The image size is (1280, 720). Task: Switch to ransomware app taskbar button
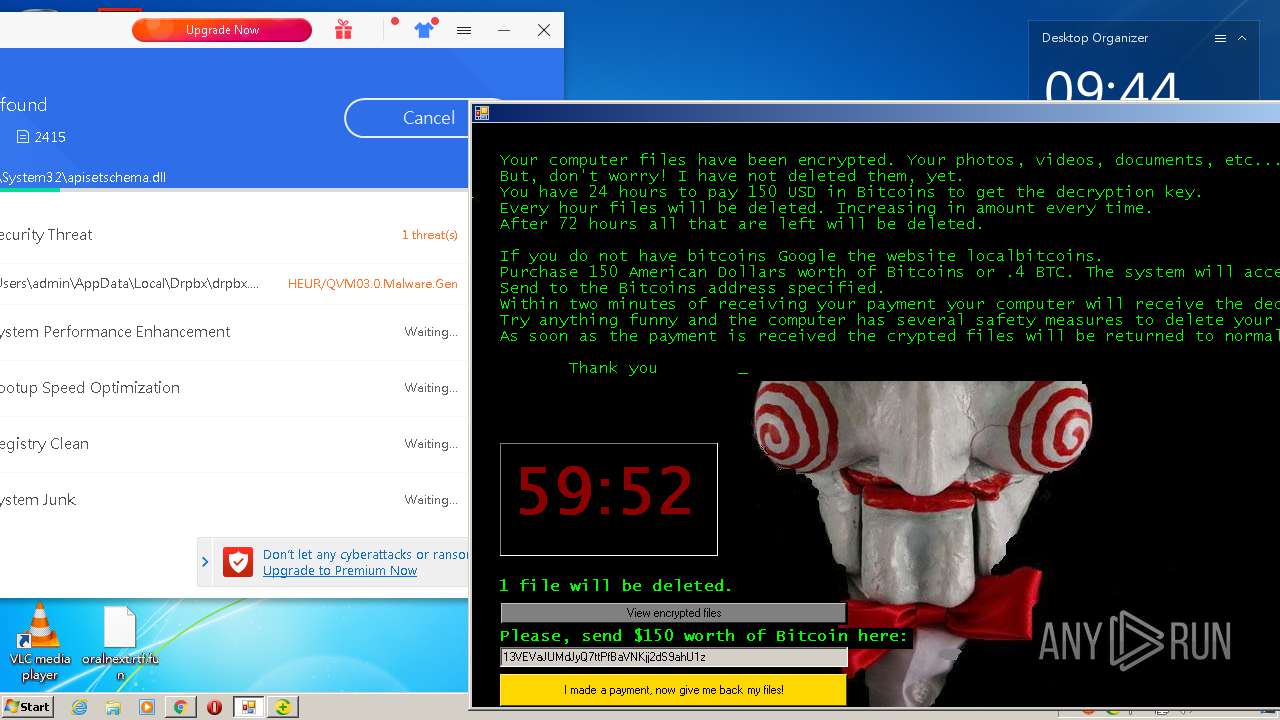point(248,707)
